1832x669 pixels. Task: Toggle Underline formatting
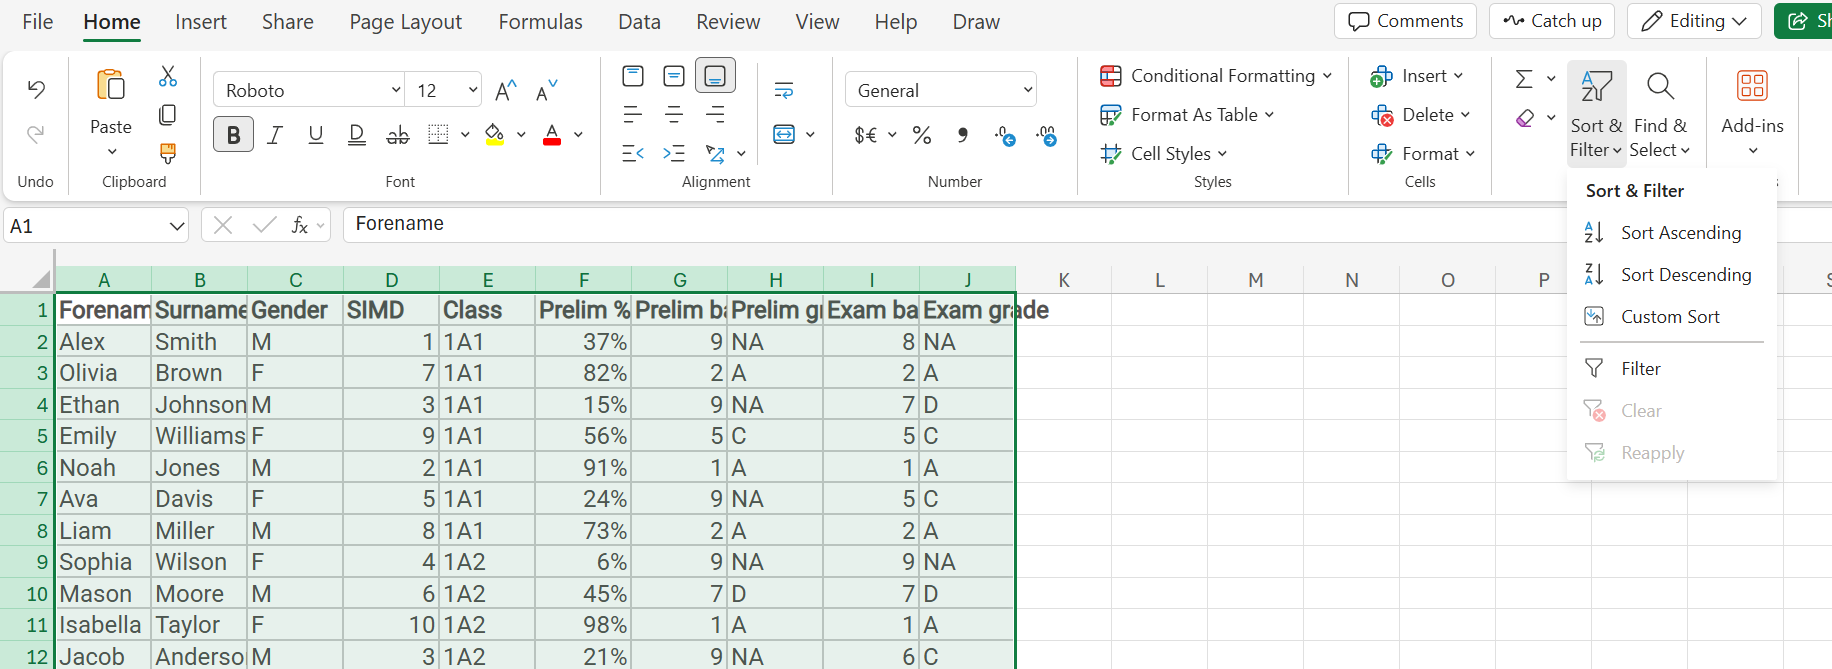pyautogui.click(x=316, y=134)
